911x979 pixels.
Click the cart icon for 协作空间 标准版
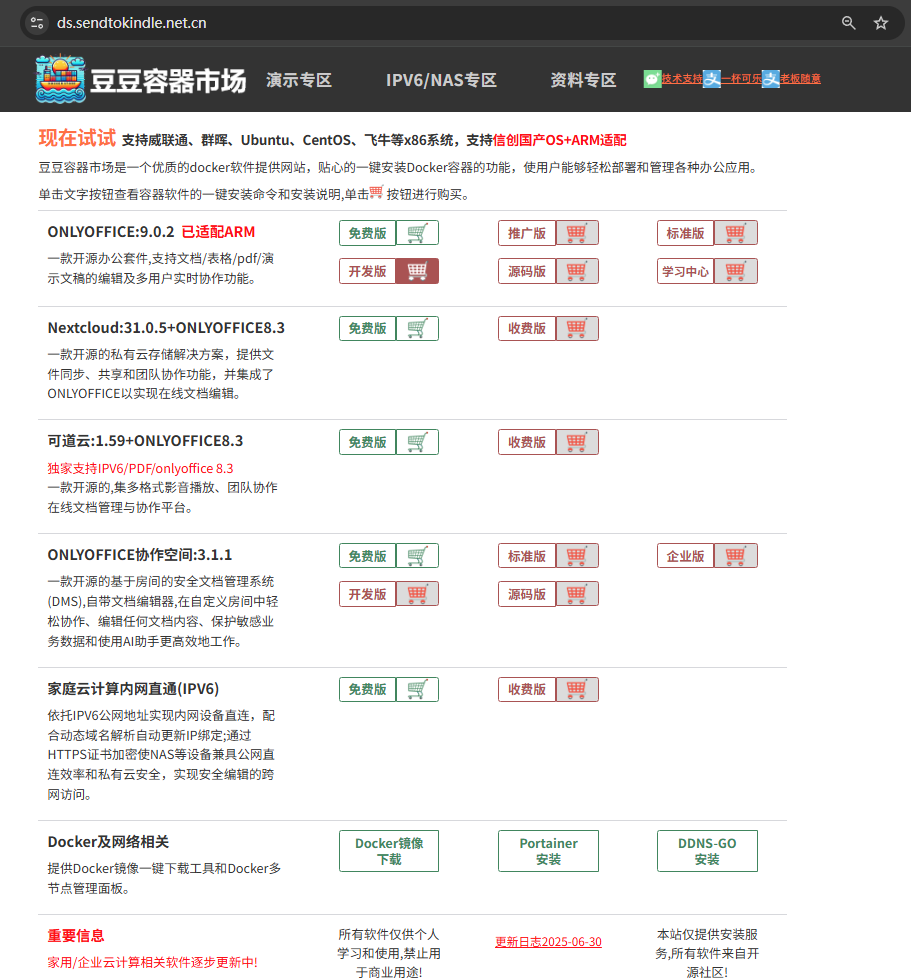click(x=576, y=556)
